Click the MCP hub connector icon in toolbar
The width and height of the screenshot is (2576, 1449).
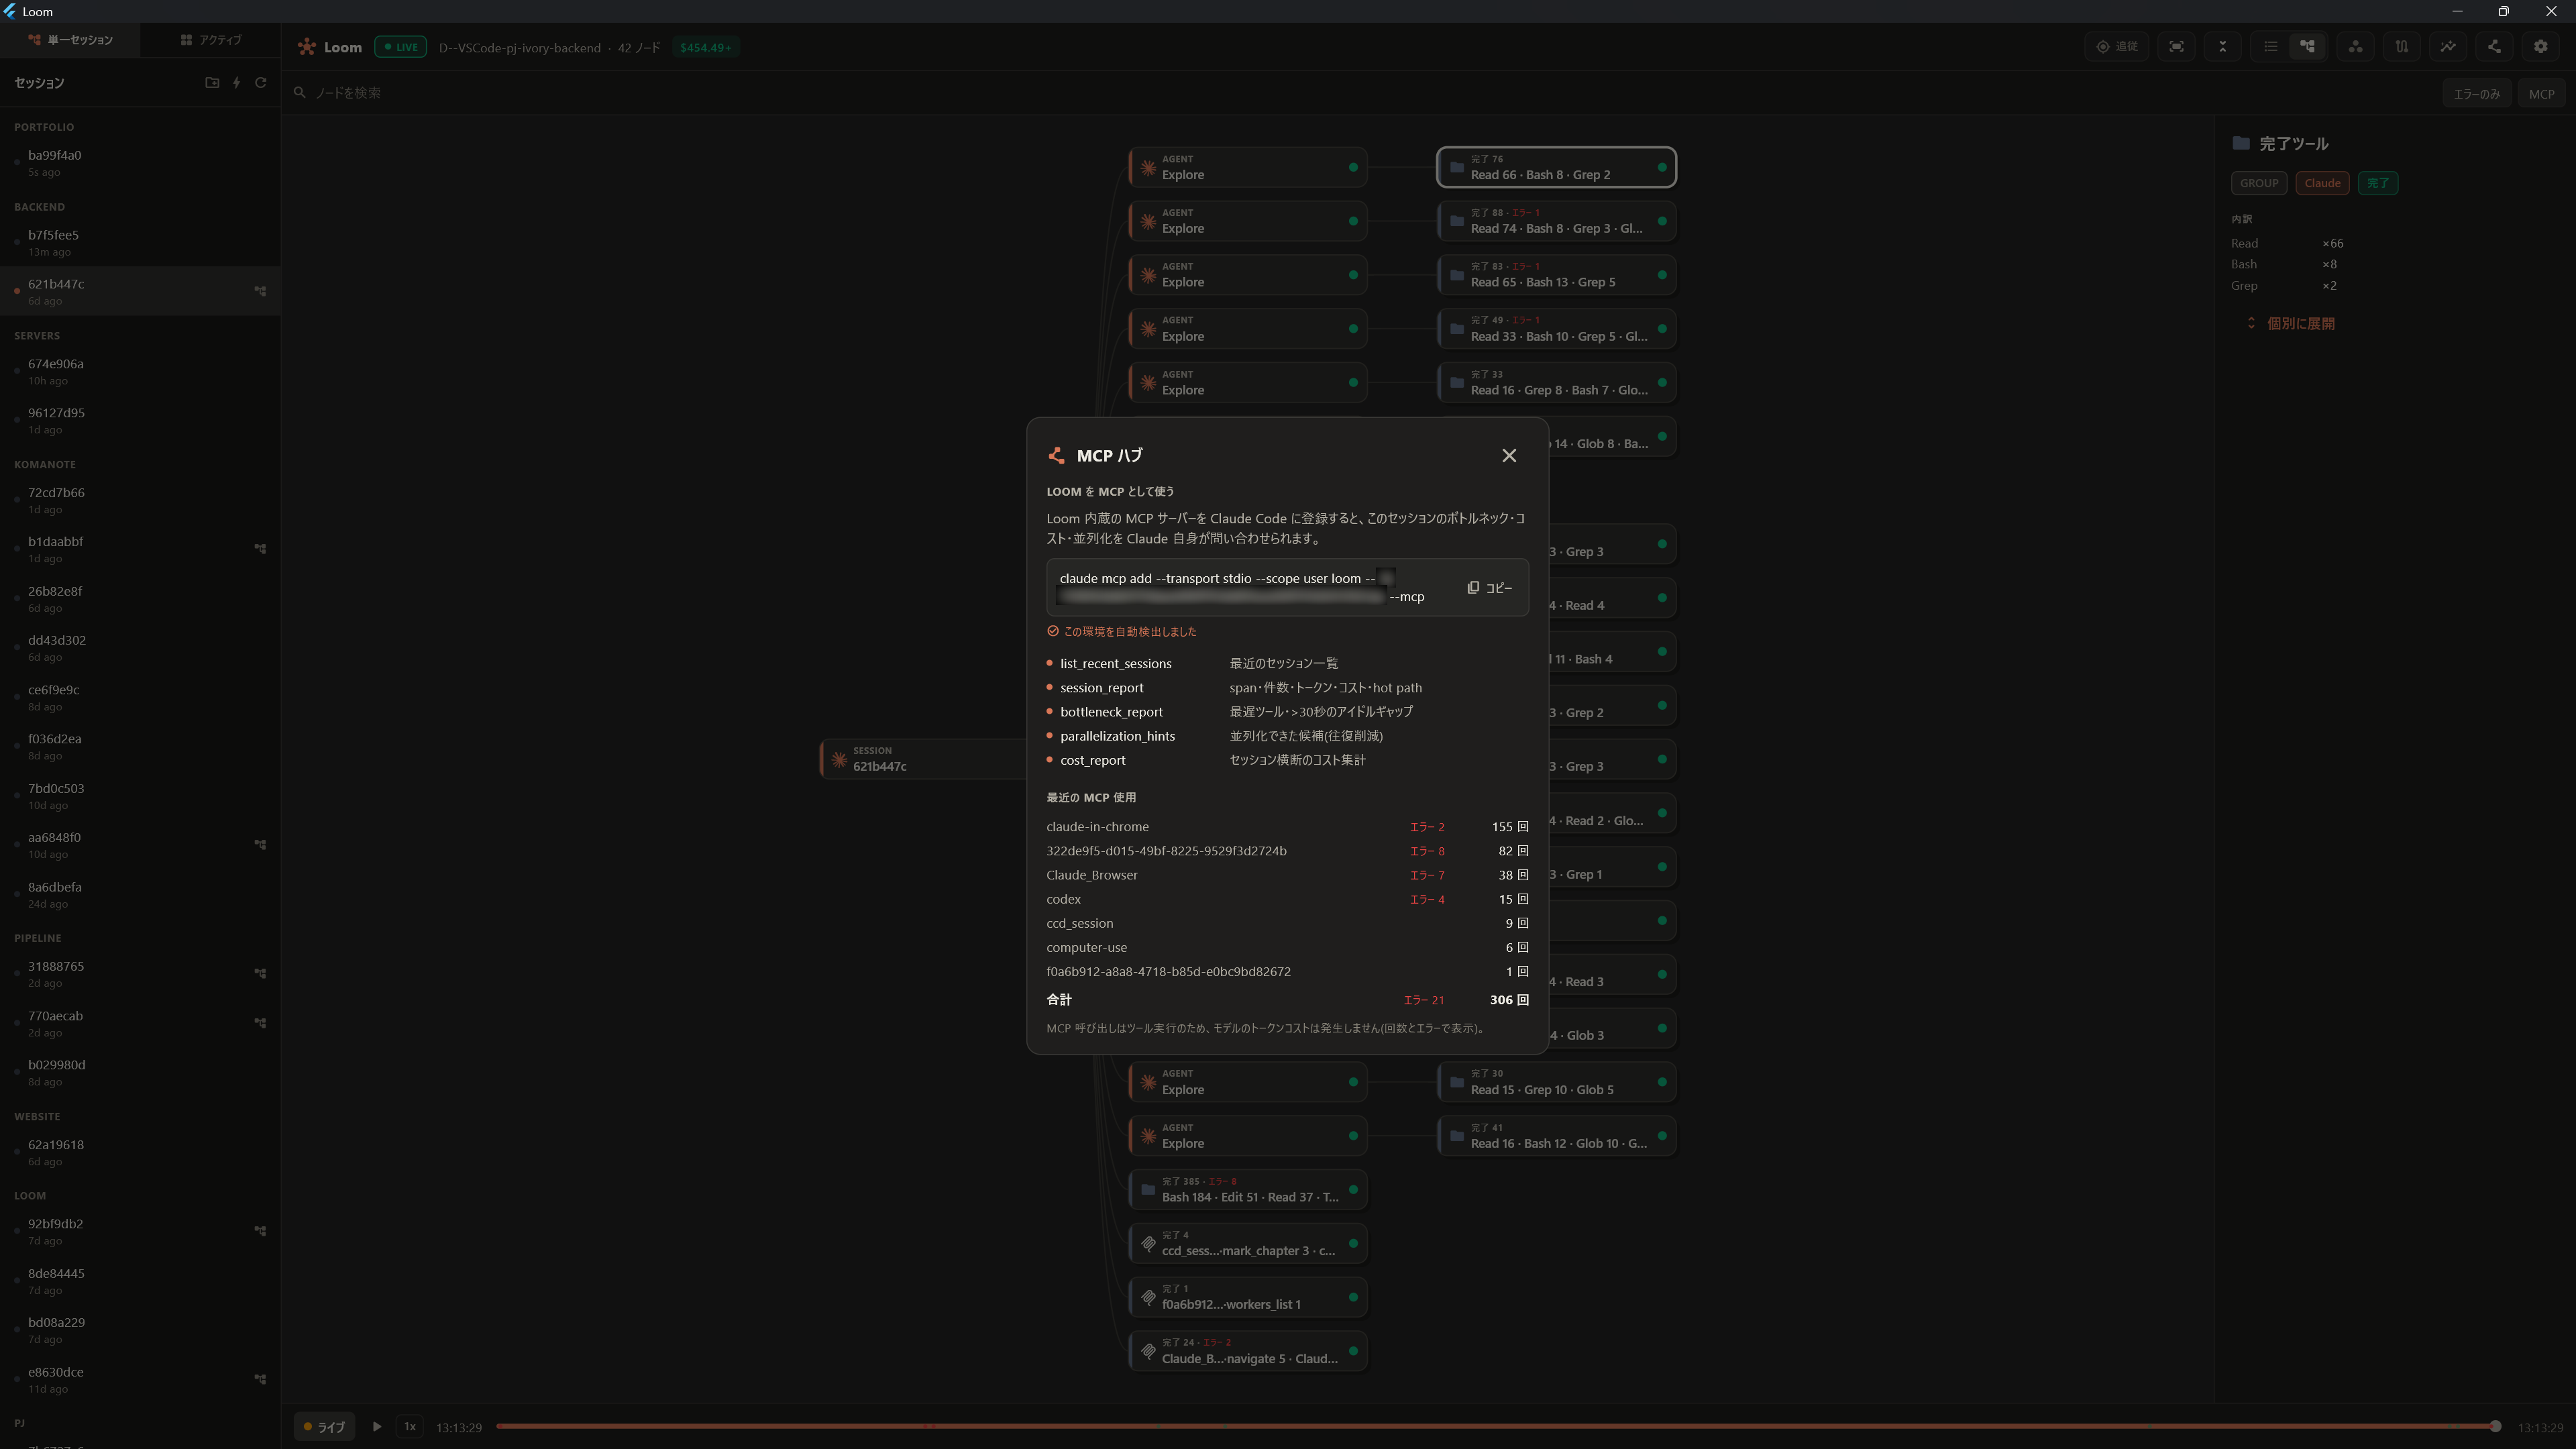(2494, 47)
